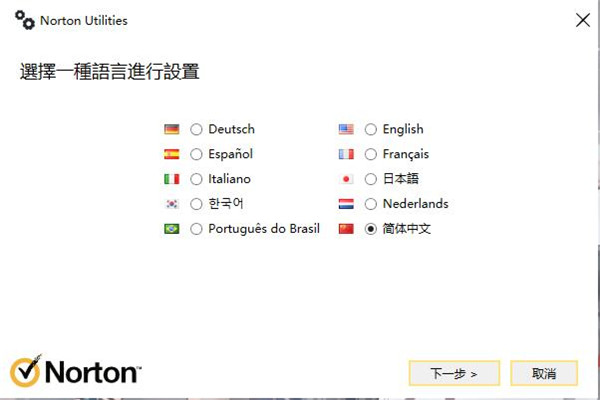Click the French flag icon
This screenshot has height=400, width=600.
[x=346, y=154]
